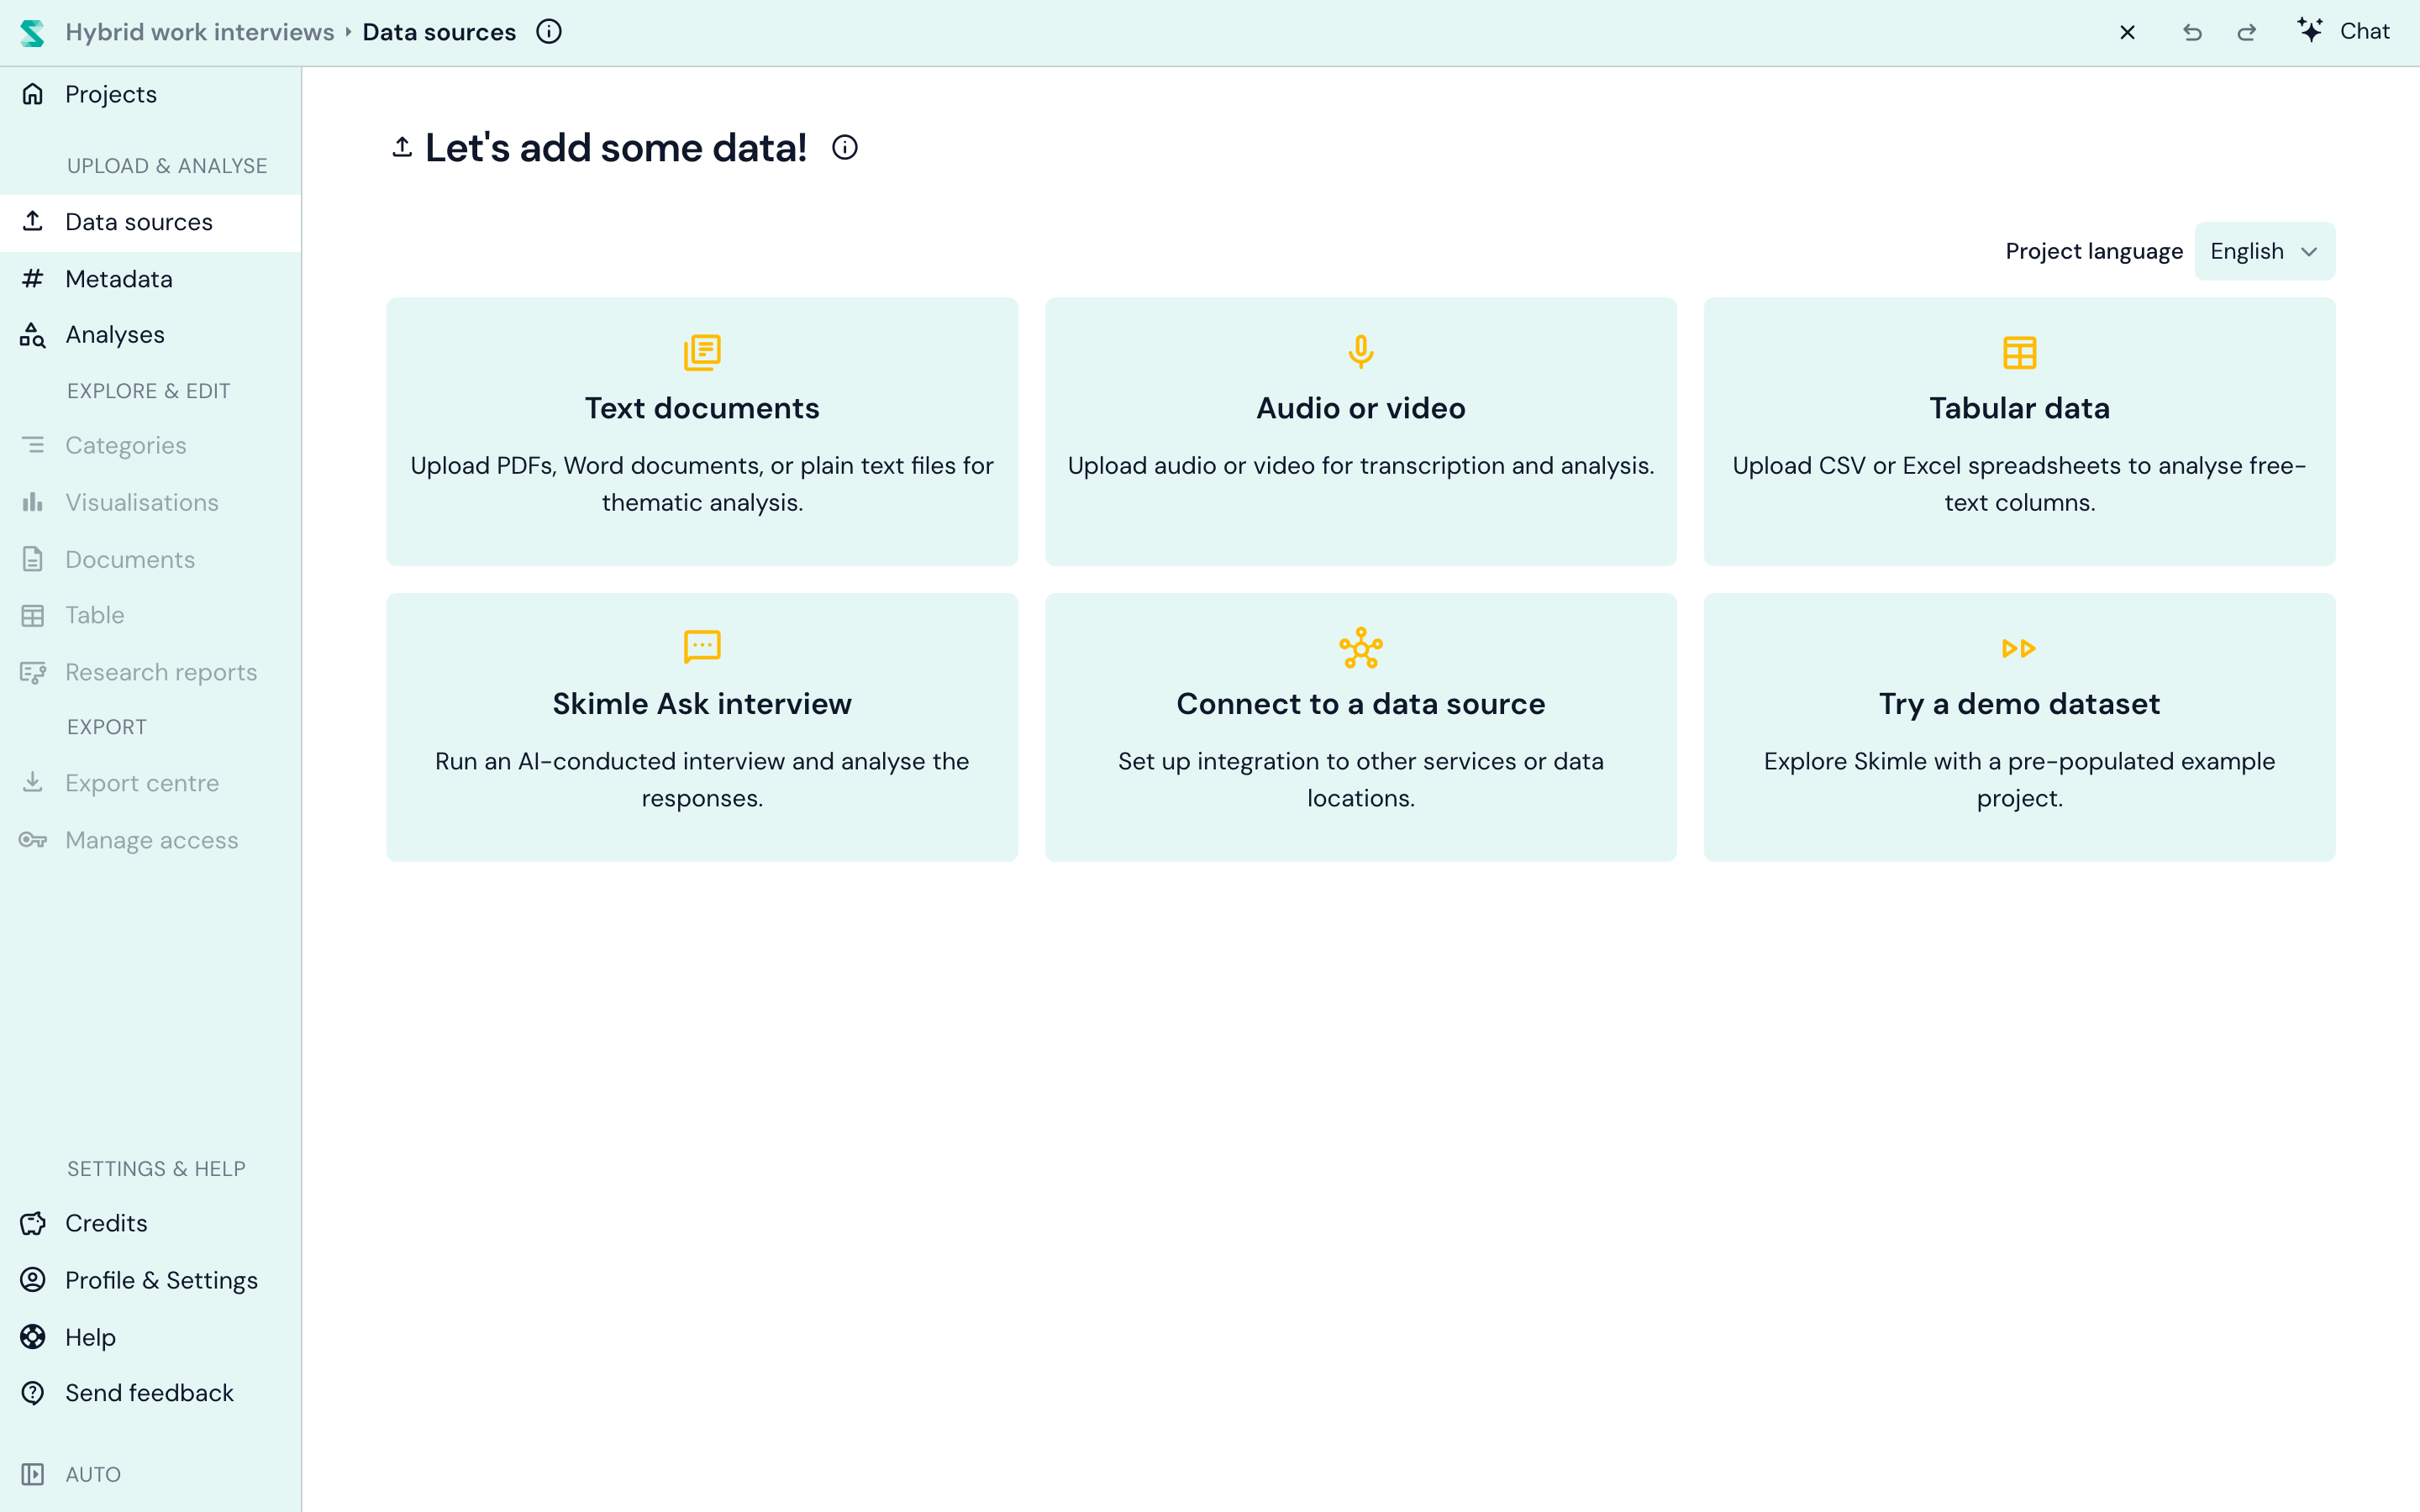Click the Send feedback icon
Screen dimensions: 2420x1512
click(x=33, y=1392)
